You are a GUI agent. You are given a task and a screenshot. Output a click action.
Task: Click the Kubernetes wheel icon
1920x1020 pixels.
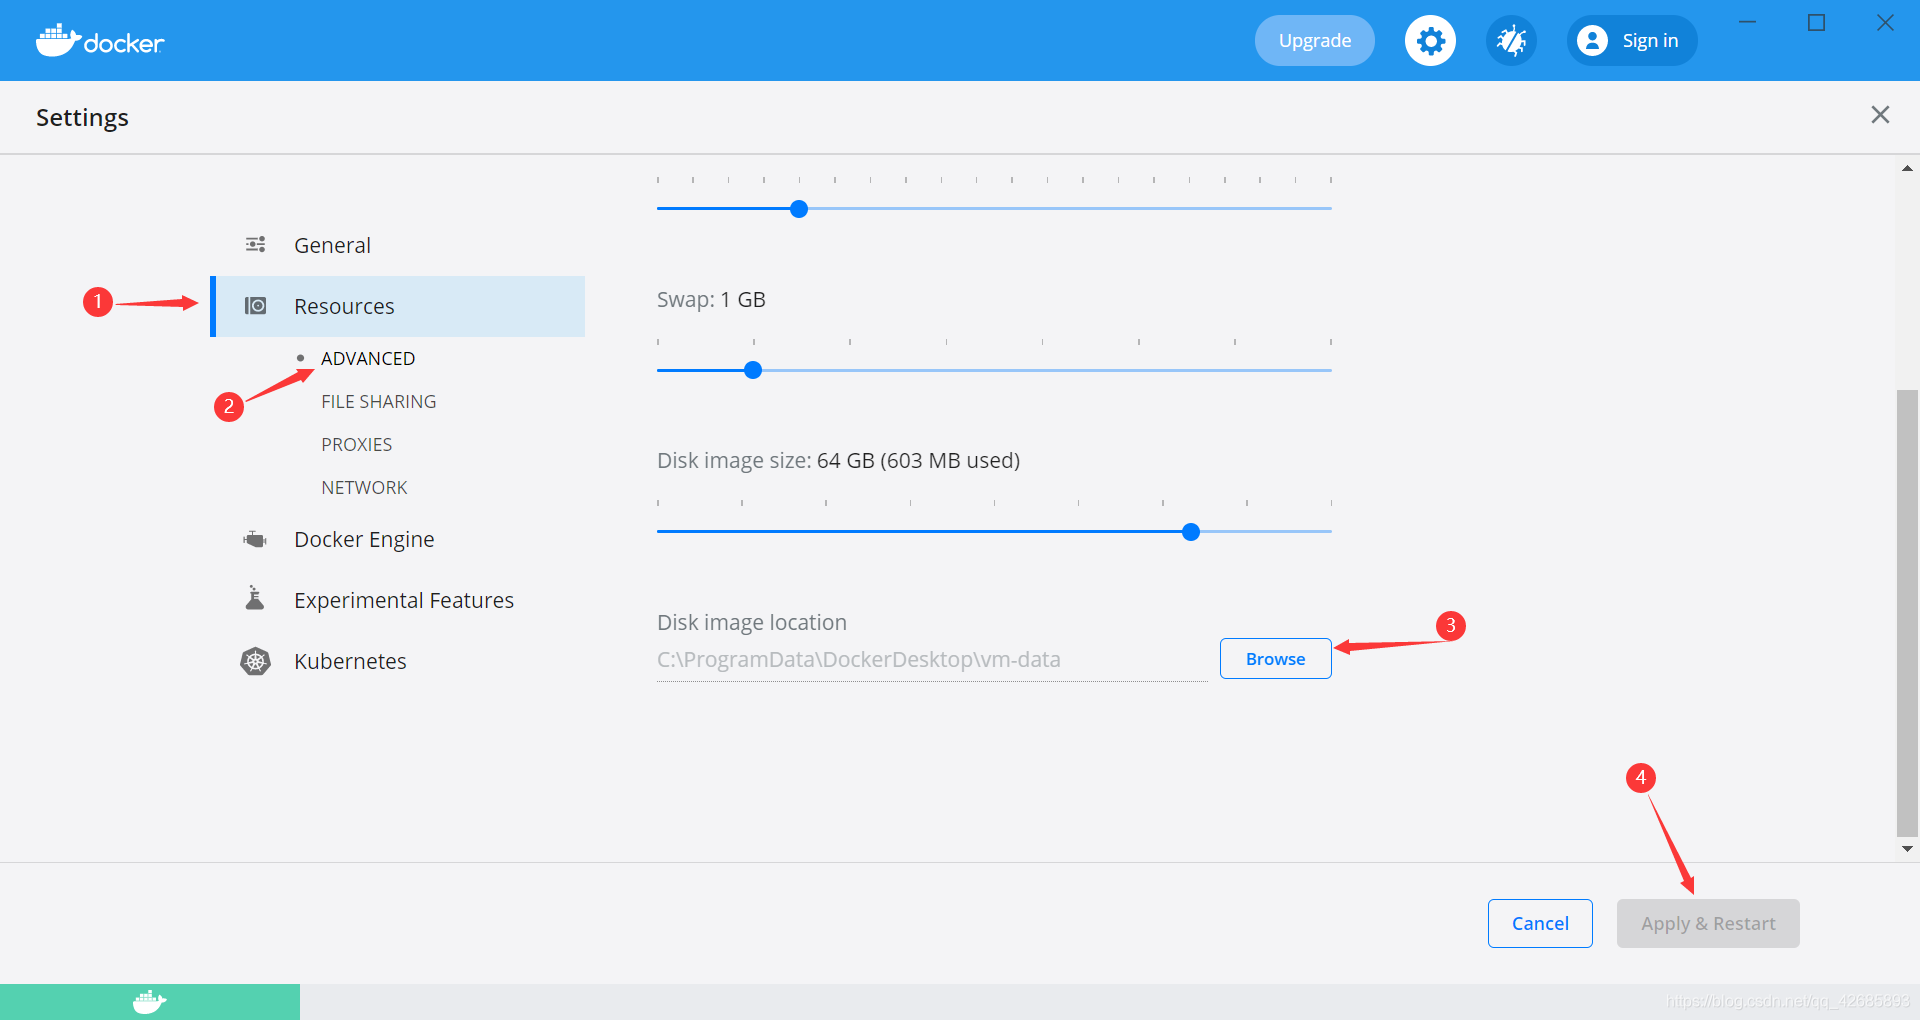[x=256, y=661]
